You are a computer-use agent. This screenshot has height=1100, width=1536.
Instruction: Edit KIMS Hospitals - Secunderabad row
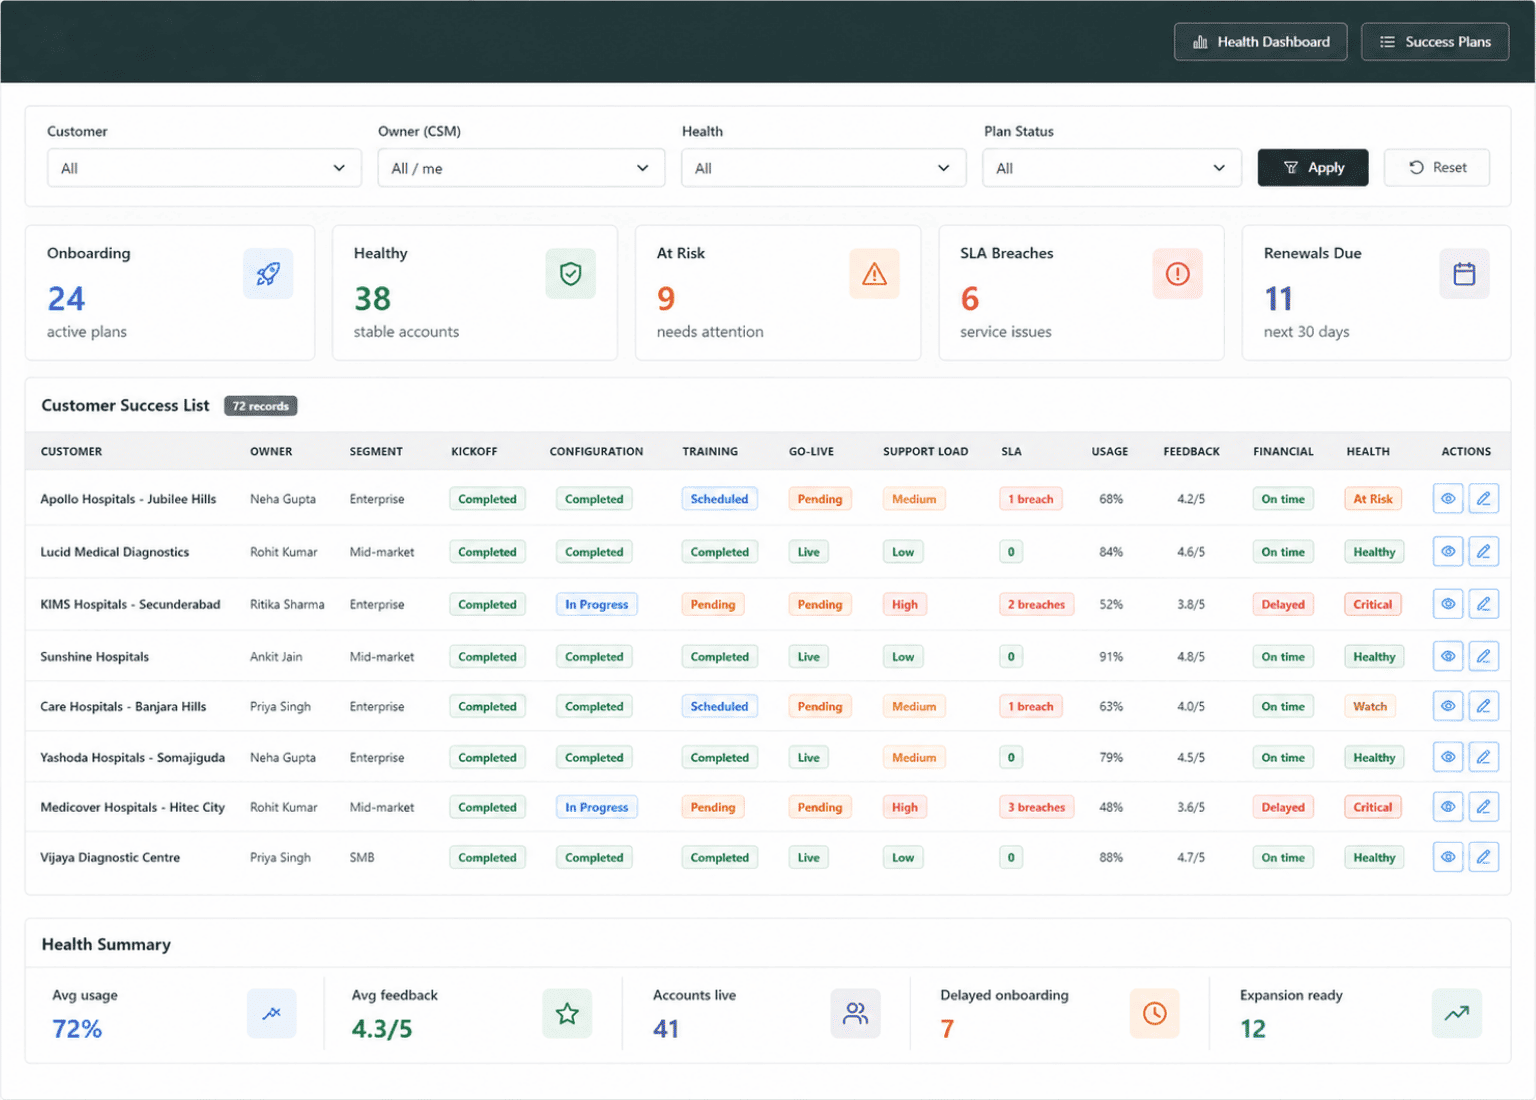(x=1484, y=604)
